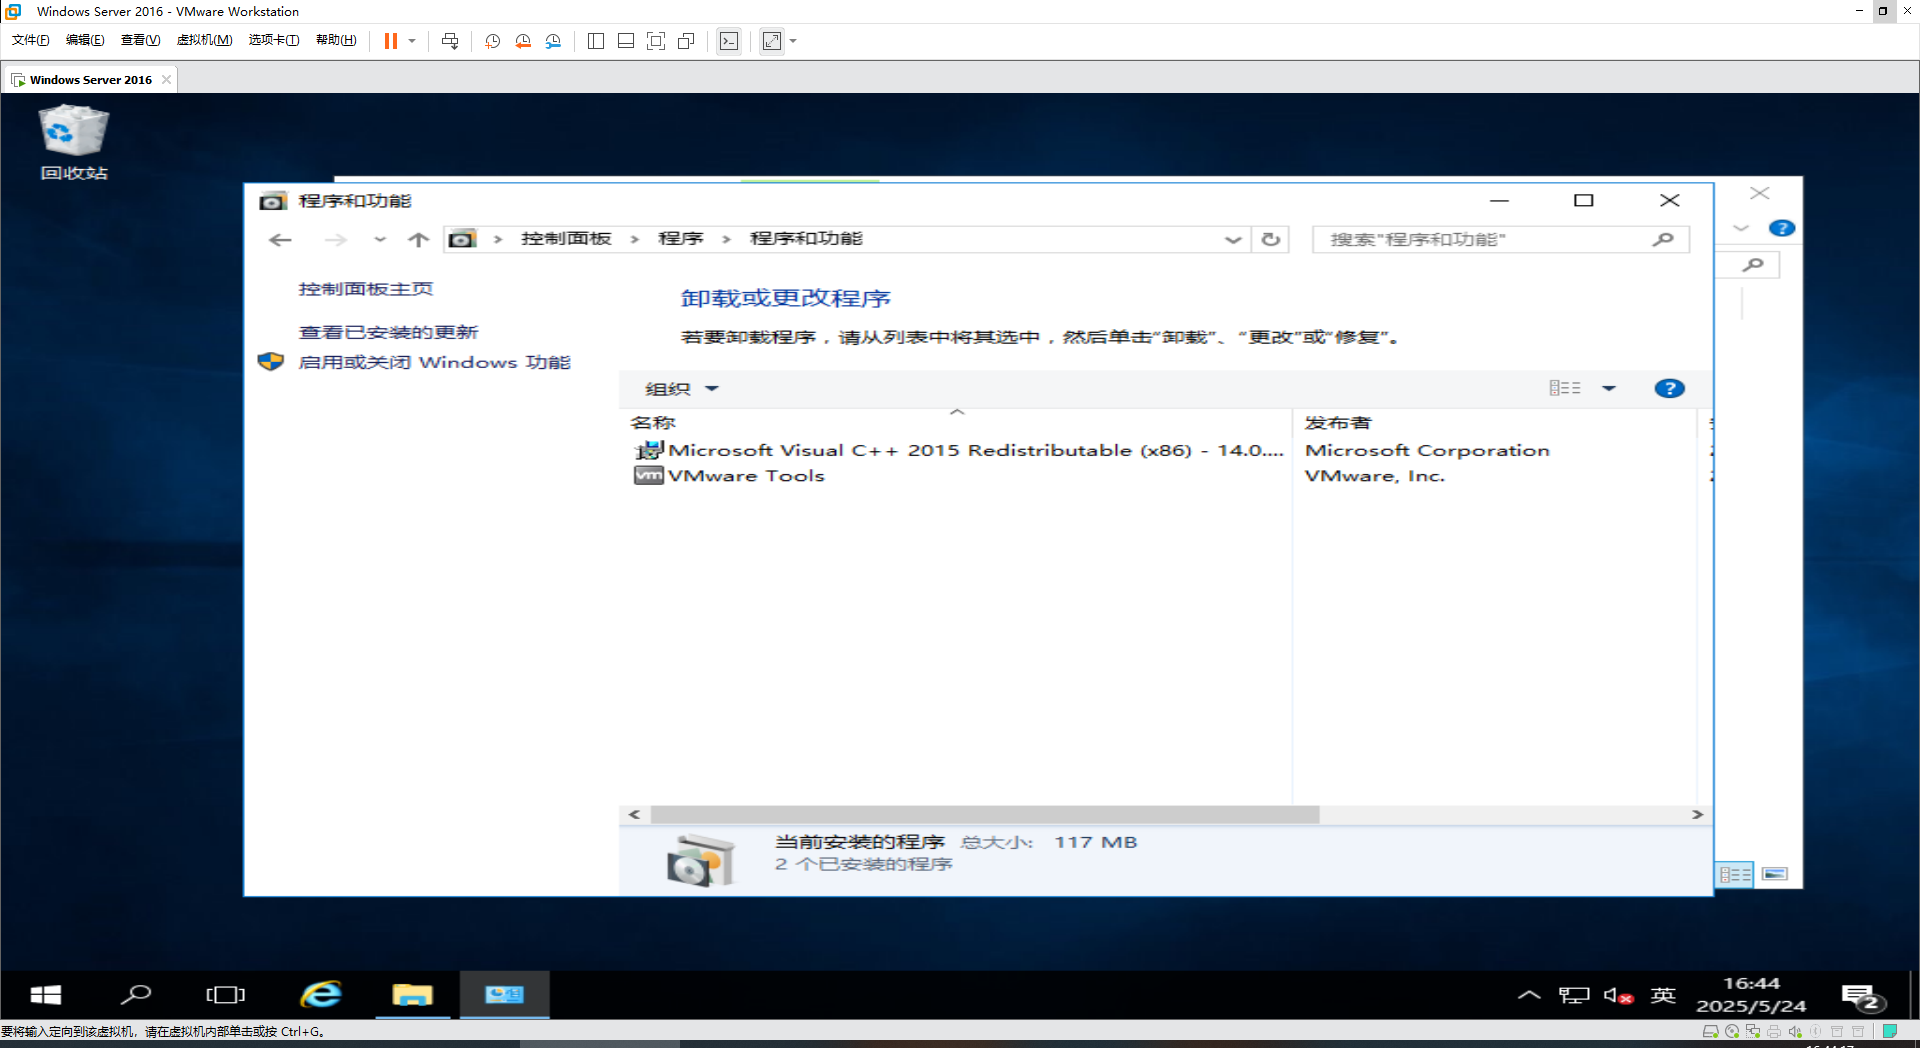This screenshot has height=1048, width=1920.
Task: Open the 虚拟机(M) menu
Action: click(204, 40)
